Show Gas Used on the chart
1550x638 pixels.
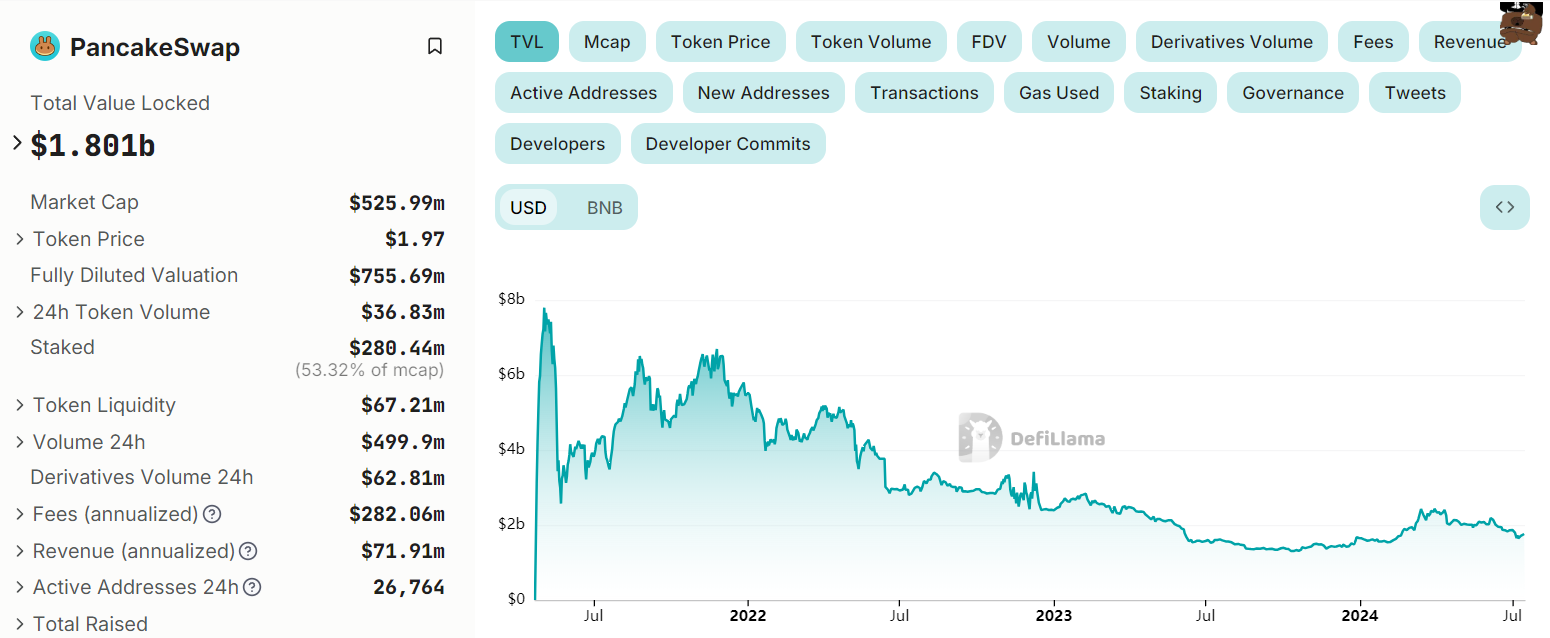(1059, 93)
